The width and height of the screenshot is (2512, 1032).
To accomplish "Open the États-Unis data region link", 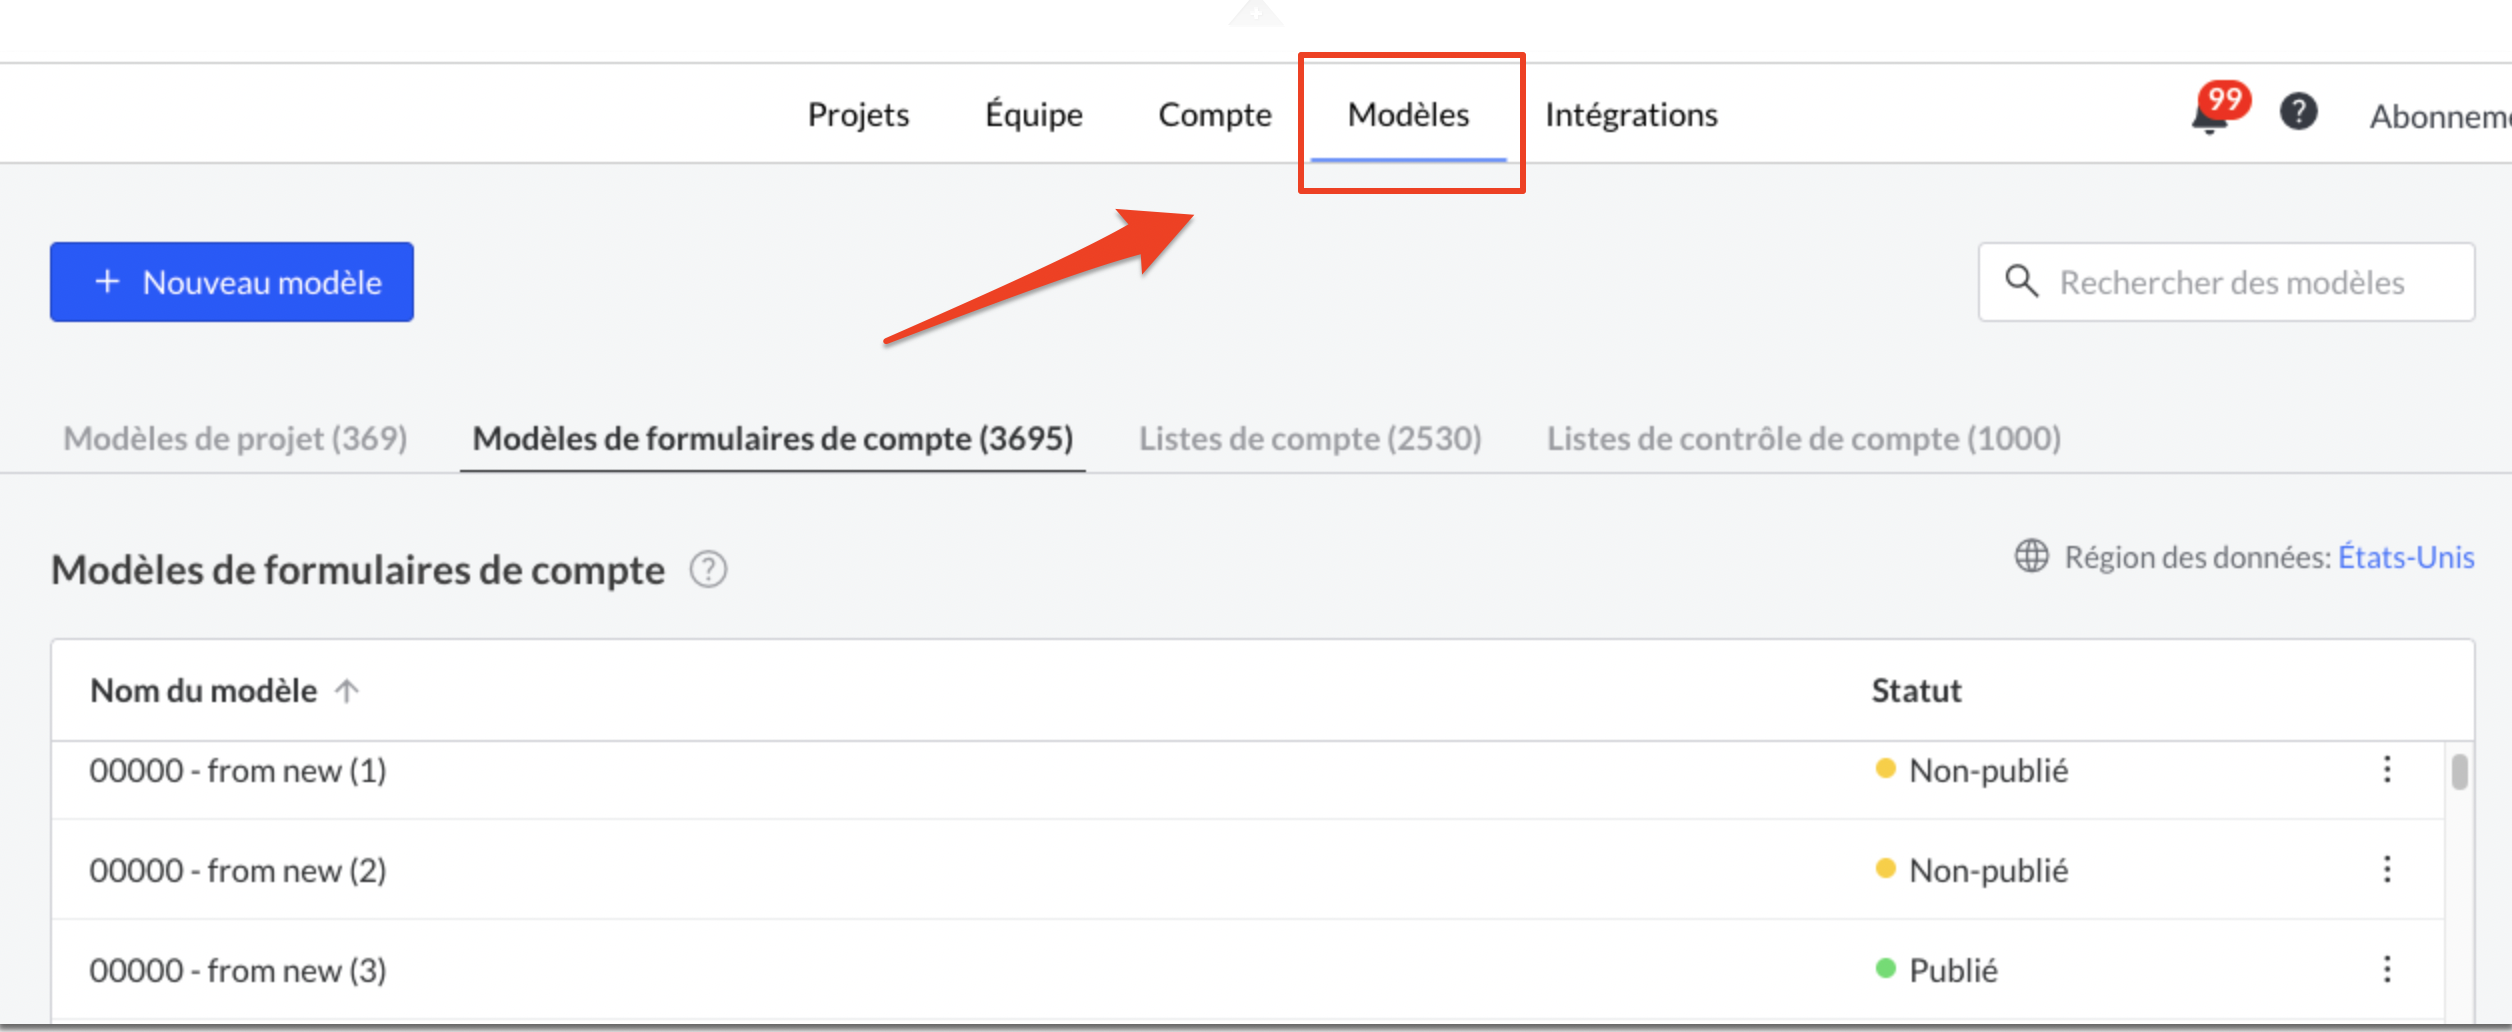I will [2406, 556].
